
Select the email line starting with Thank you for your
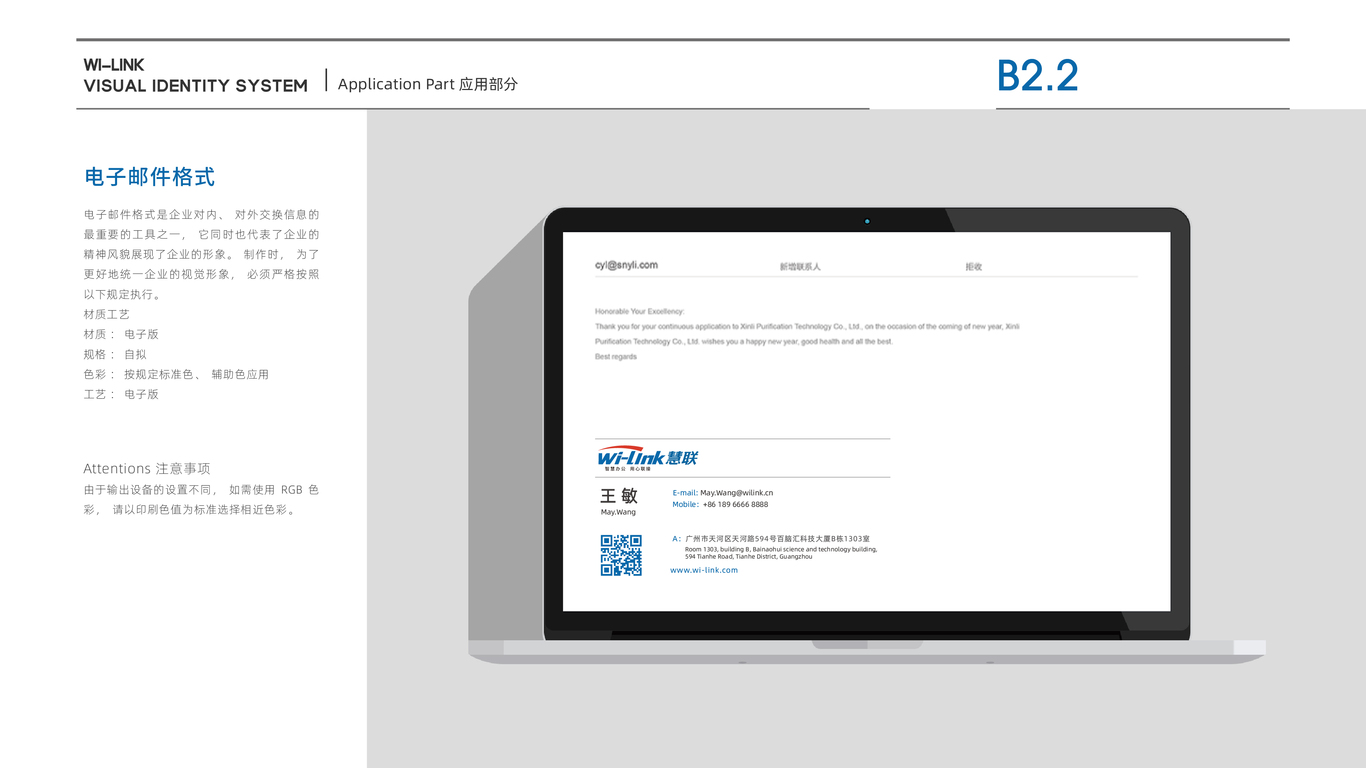point(807,327)
